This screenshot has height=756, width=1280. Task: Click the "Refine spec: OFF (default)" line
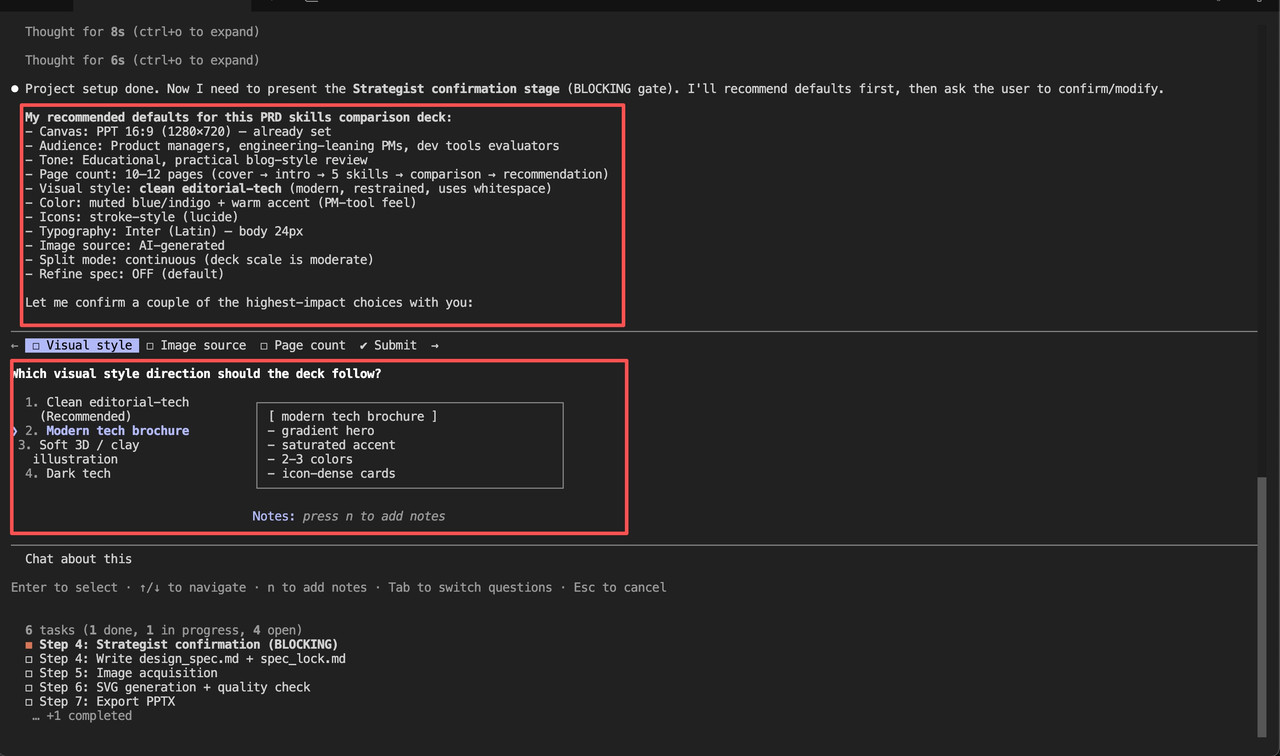tap(125, 274)
